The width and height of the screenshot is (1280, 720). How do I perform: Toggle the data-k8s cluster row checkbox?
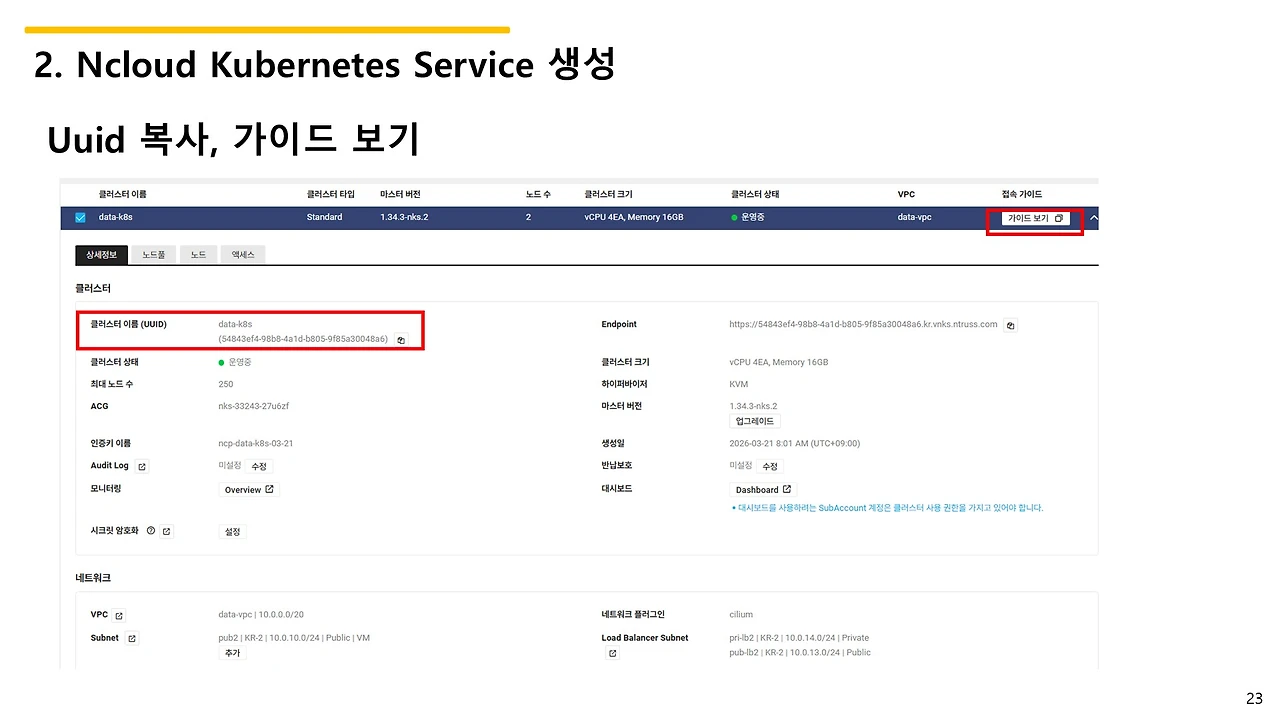(x=81, y=217)
